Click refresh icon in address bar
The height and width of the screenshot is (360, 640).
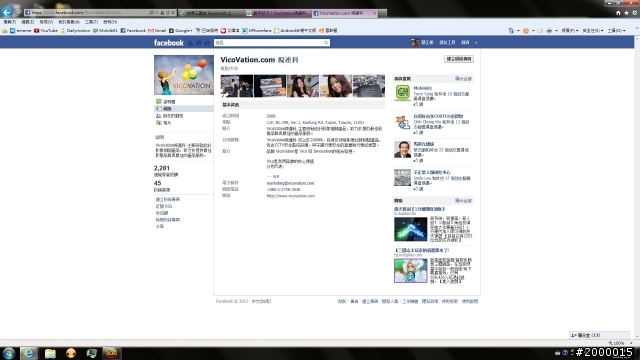[x=167, y=13]
